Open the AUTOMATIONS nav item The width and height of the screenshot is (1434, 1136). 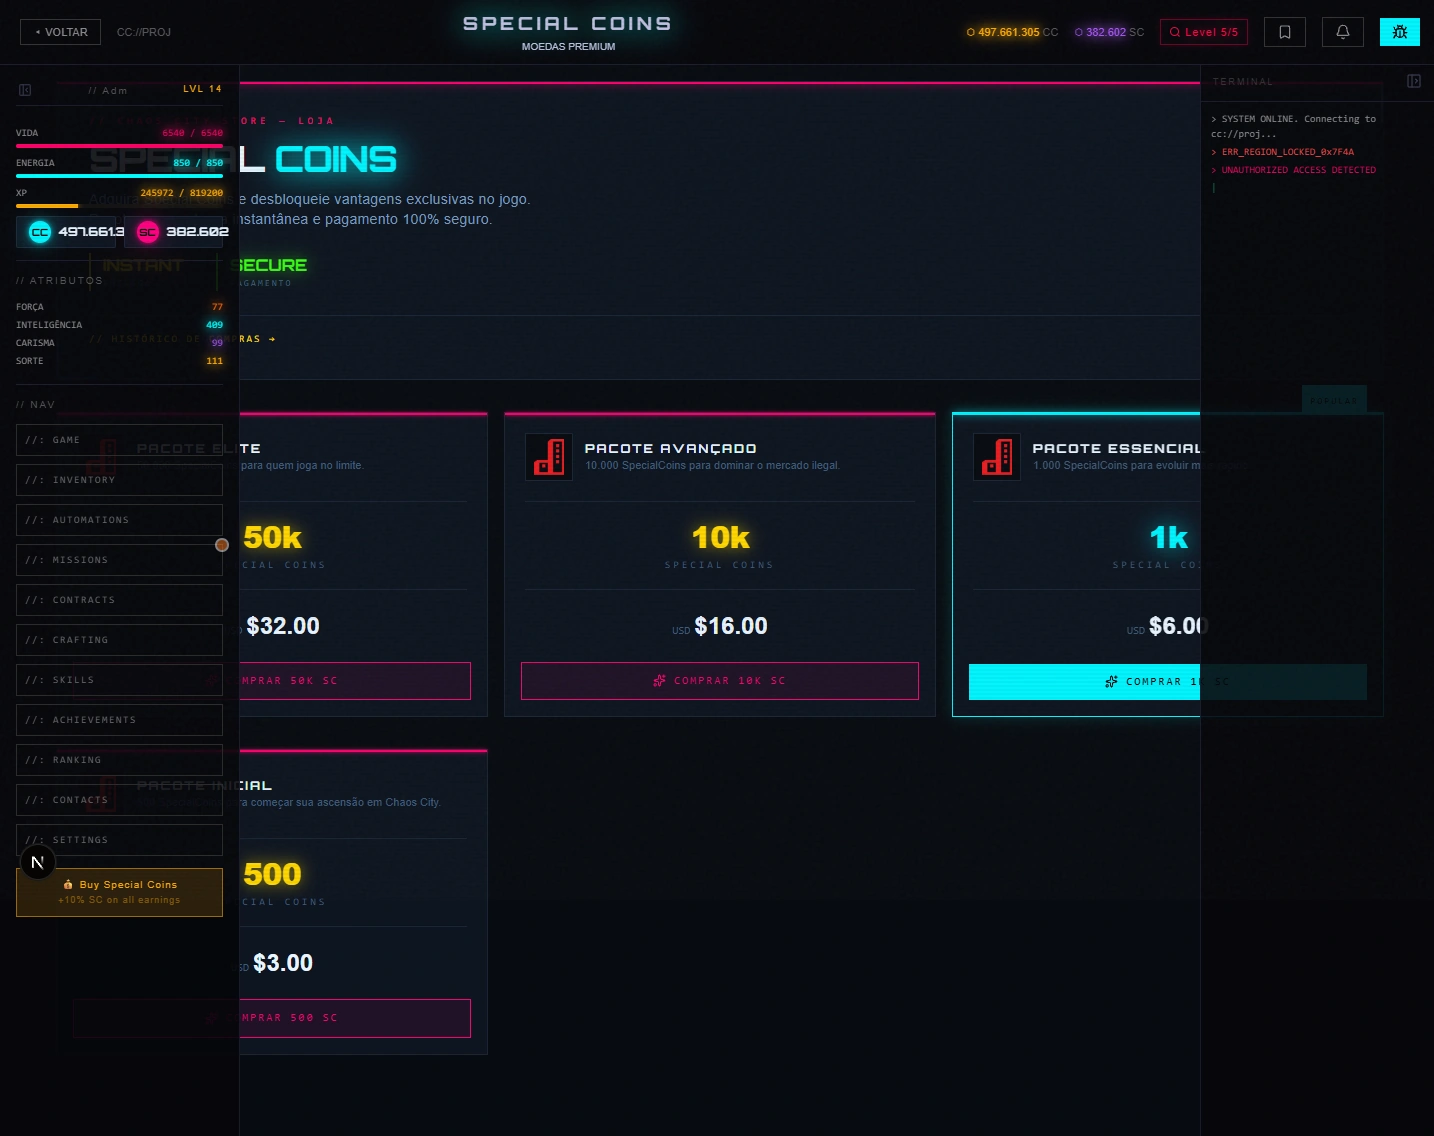[119, 520]
